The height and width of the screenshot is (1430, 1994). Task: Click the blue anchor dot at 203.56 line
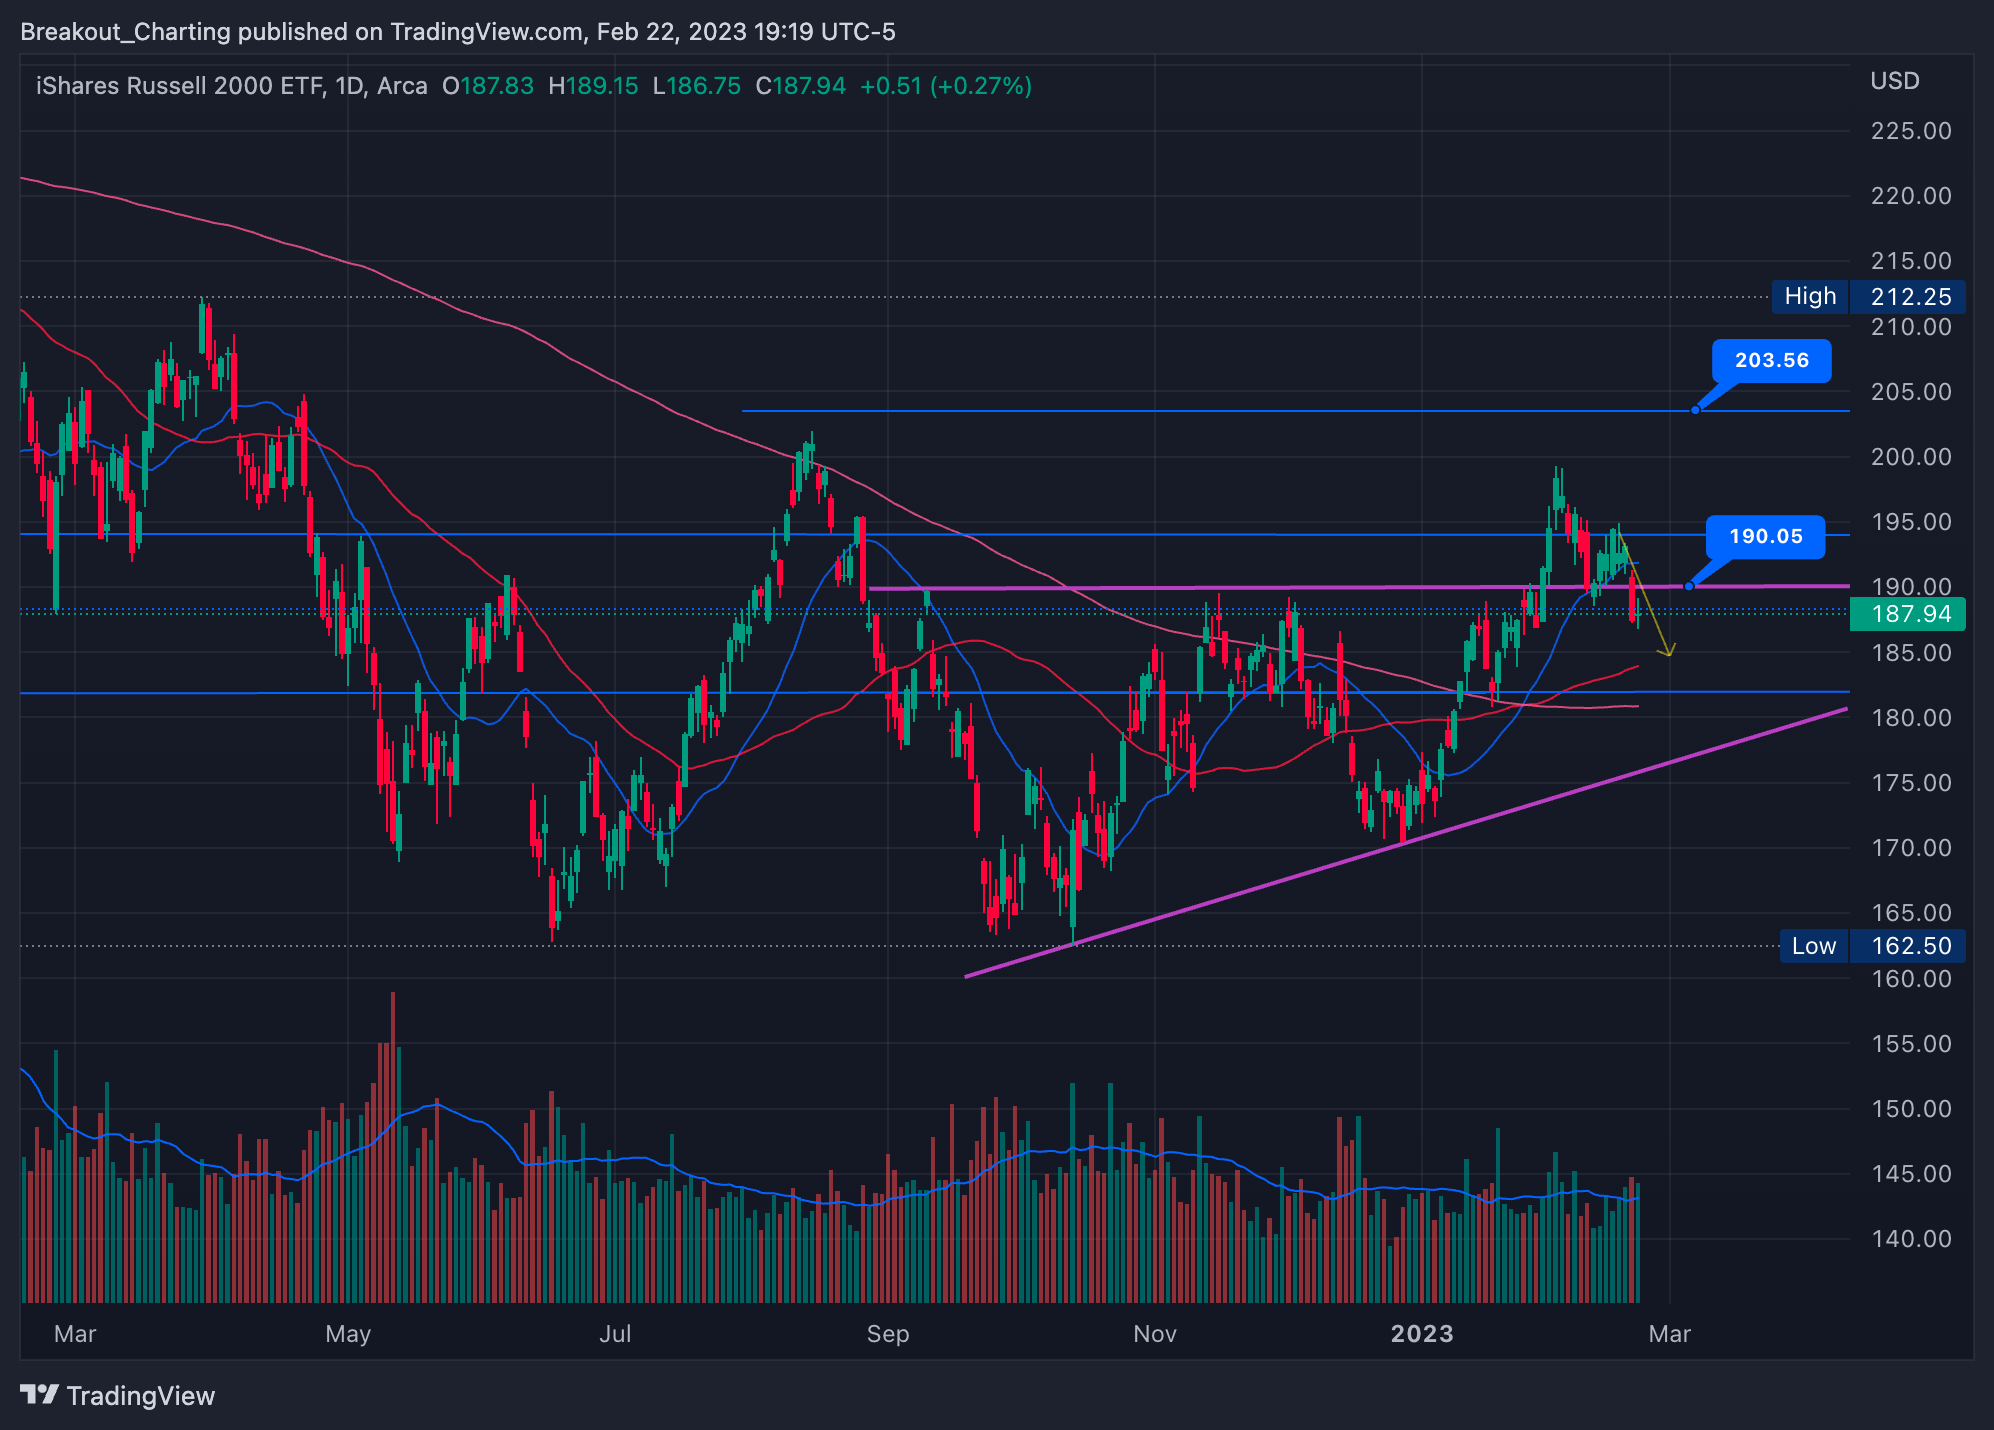coord(1695,410)
